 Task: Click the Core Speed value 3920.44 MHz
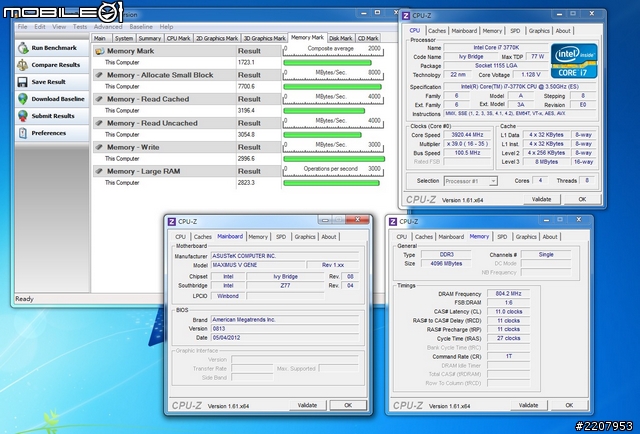pos(467,135)
